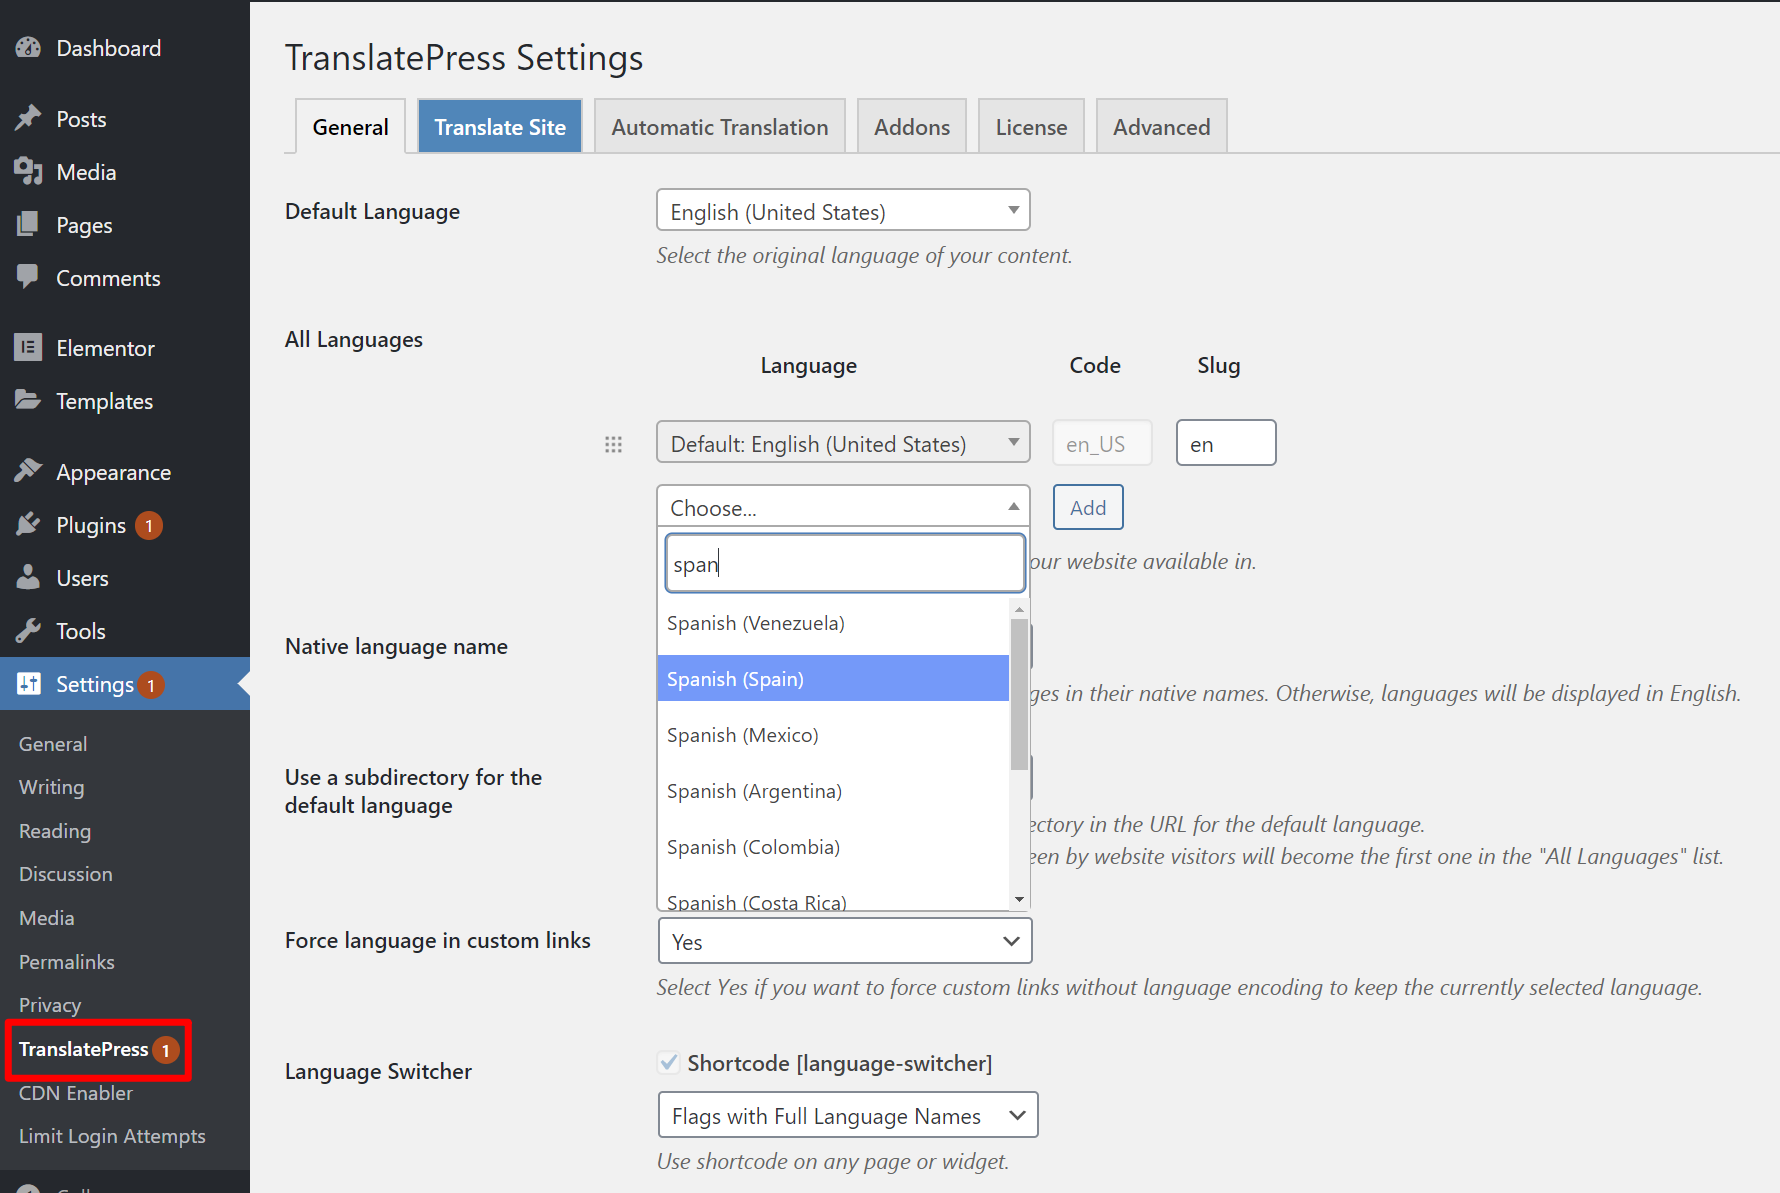Select Spanish (Venezuela) from the list
Image resolution: width=1780 pixels, height=1193 pixels.
(x=833, y=623)
